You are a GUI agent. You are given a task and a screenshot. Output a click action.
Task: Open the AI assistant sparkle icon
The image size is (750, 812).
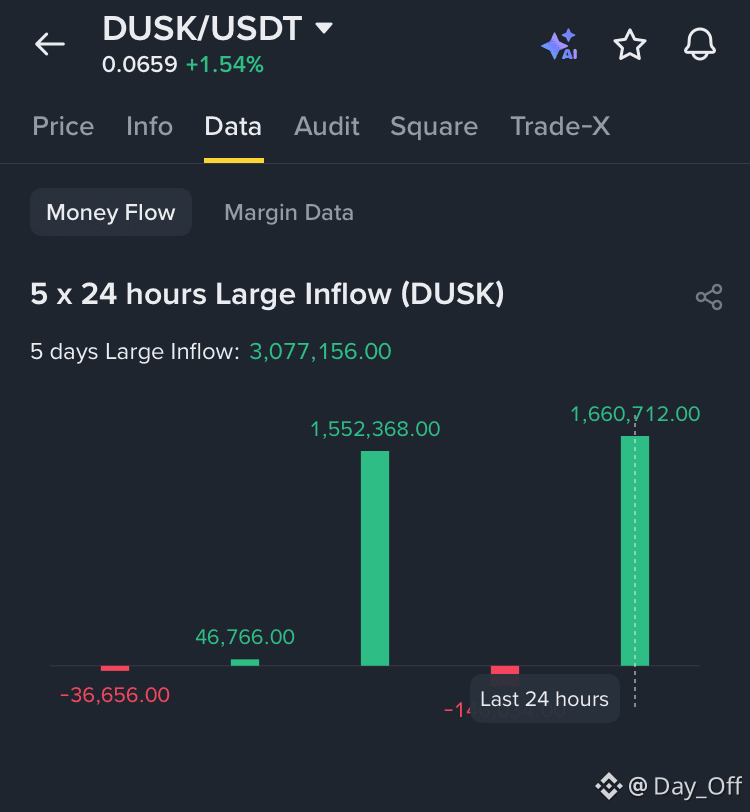click(559, 45)
